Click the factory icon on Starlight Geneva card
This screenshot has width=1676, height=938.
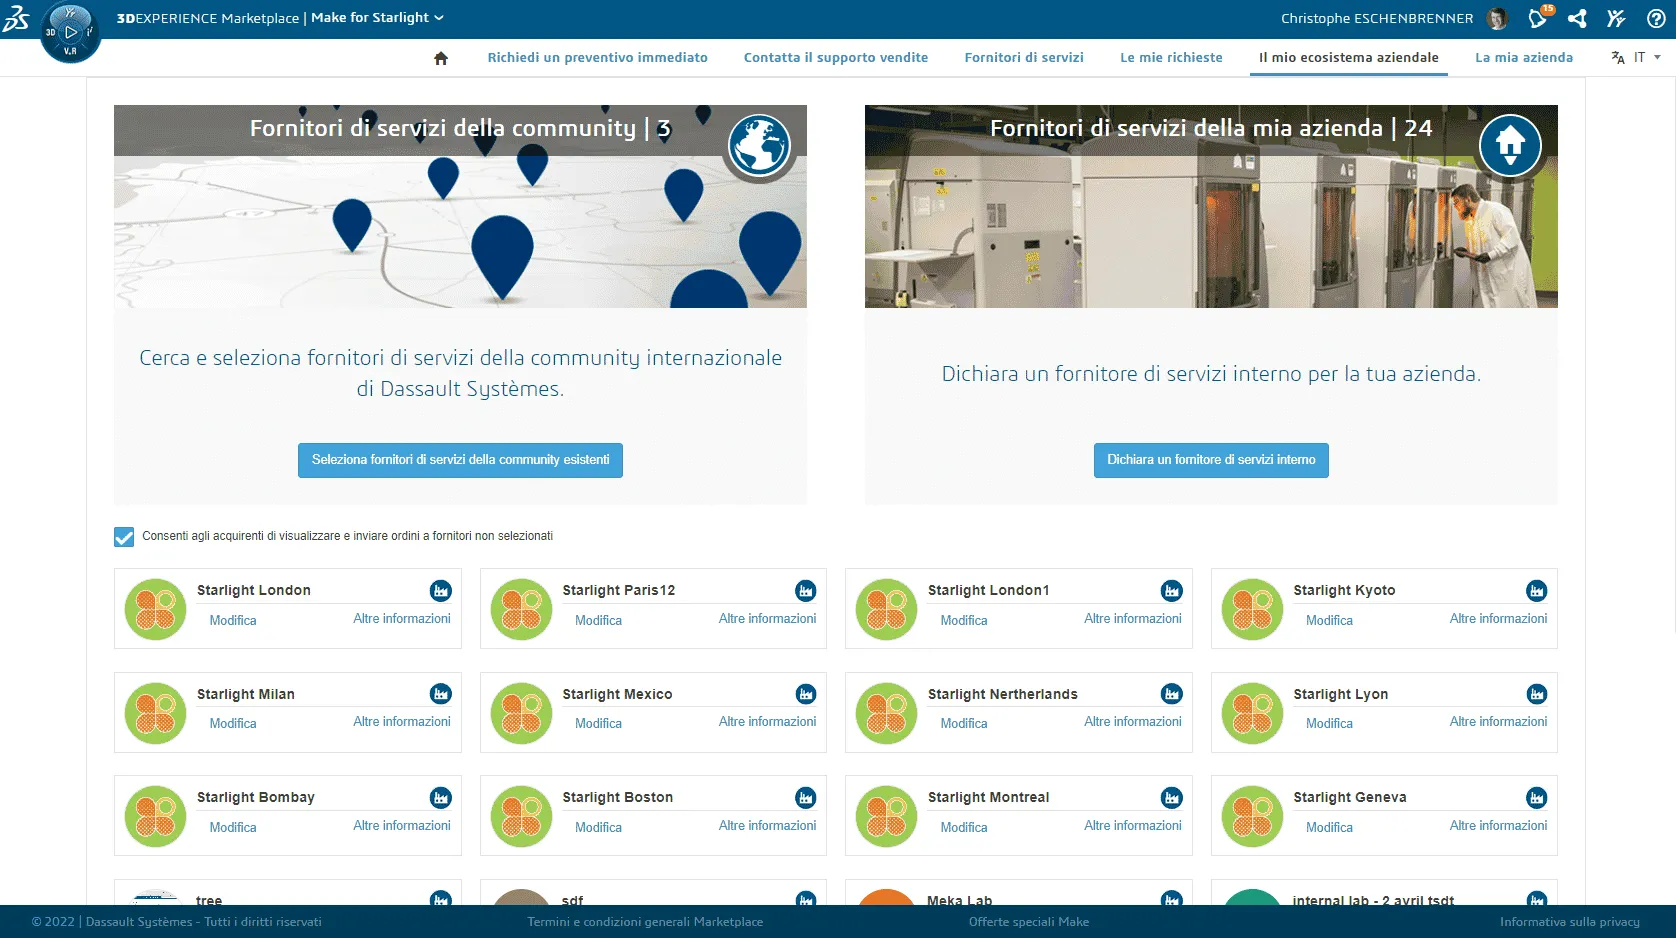(1536, 798)
